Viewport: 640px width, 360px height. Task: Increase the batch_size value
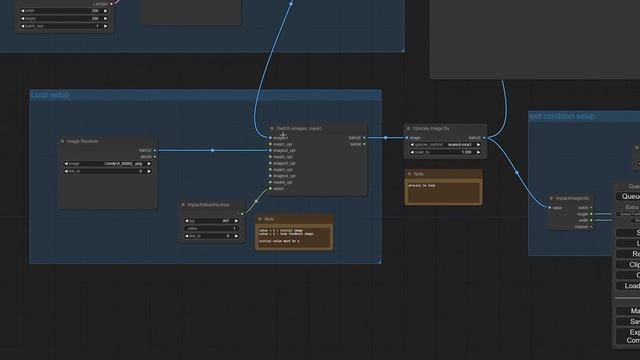coord(106,26)
